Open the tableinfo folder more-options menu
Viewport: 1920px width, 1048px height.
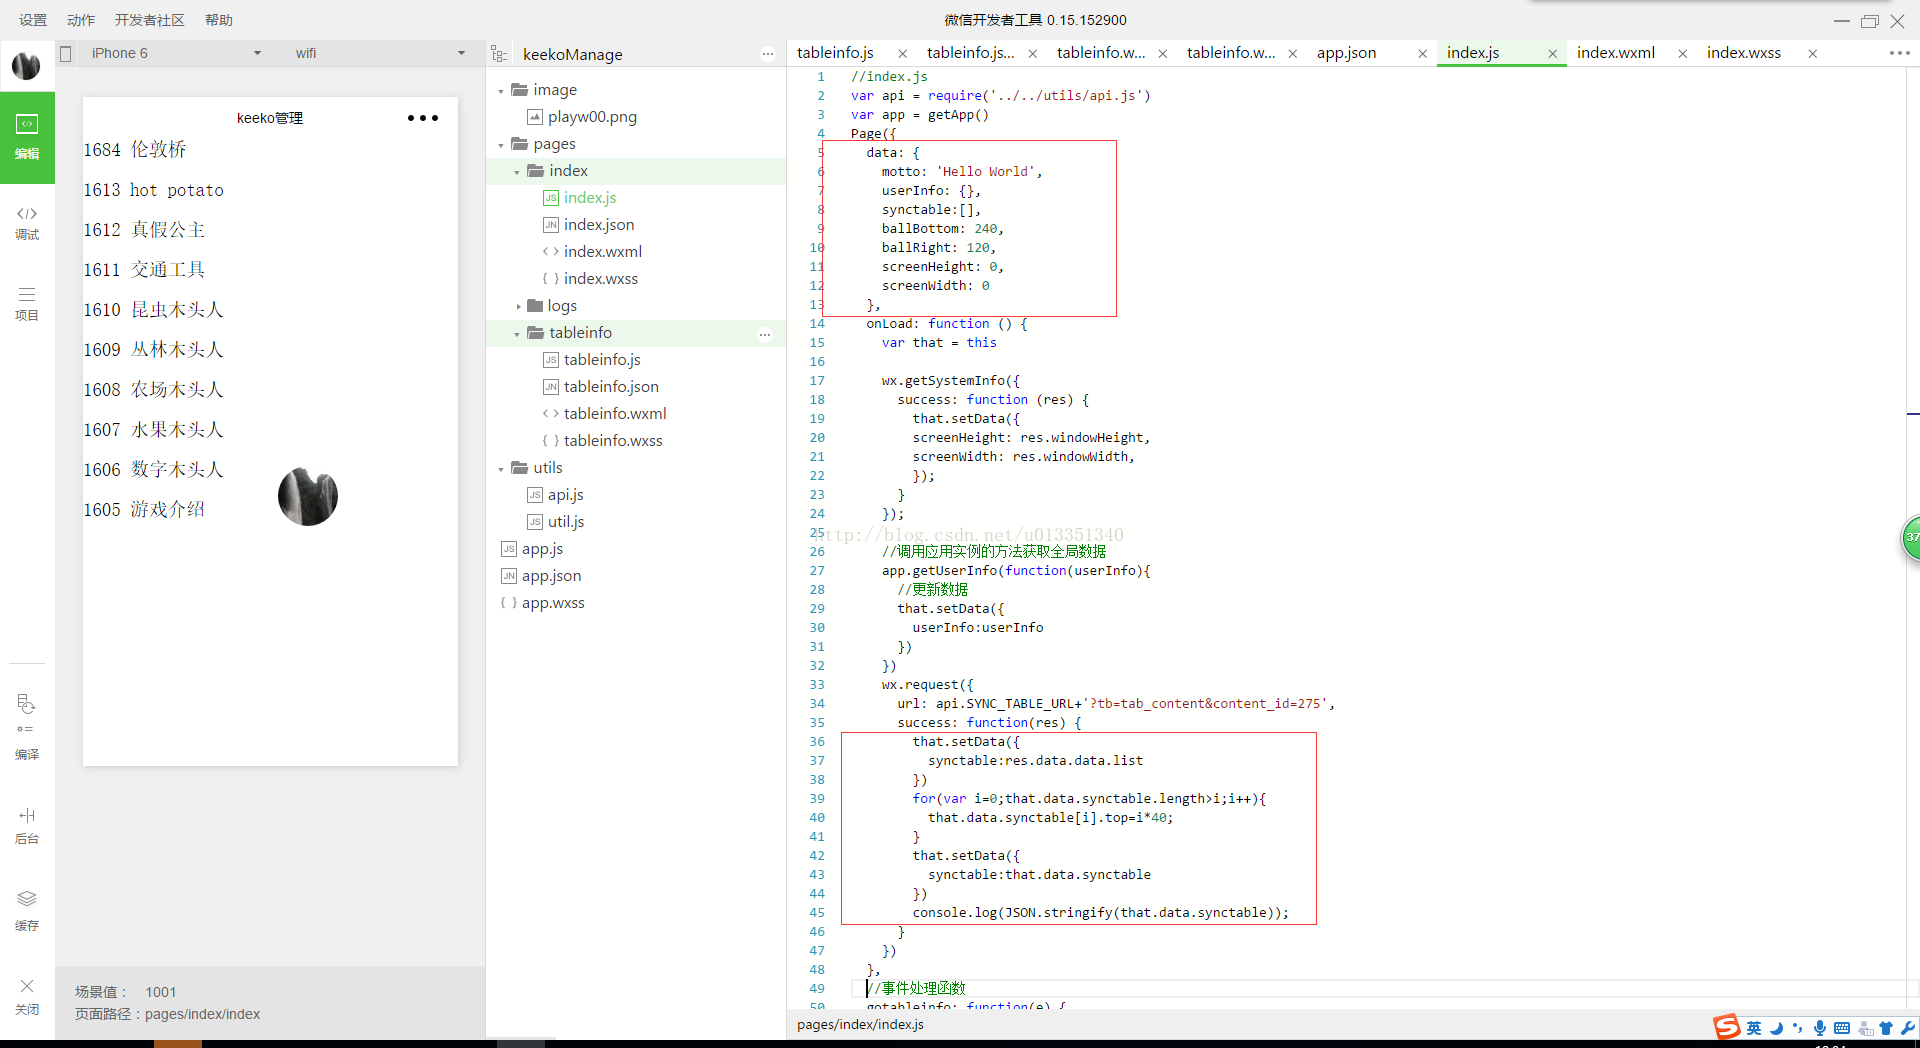765,334
